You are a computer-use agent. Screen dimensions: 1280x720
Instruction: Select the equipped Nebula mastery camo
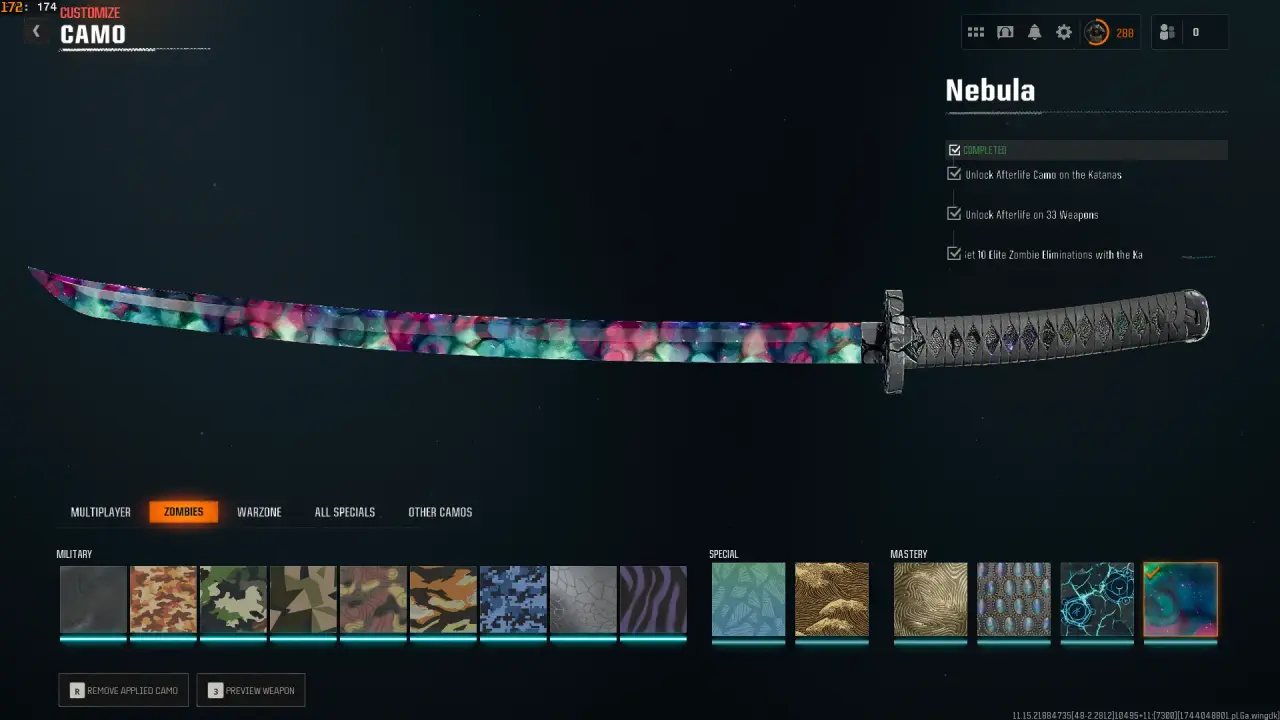[x=1181, y=600]
